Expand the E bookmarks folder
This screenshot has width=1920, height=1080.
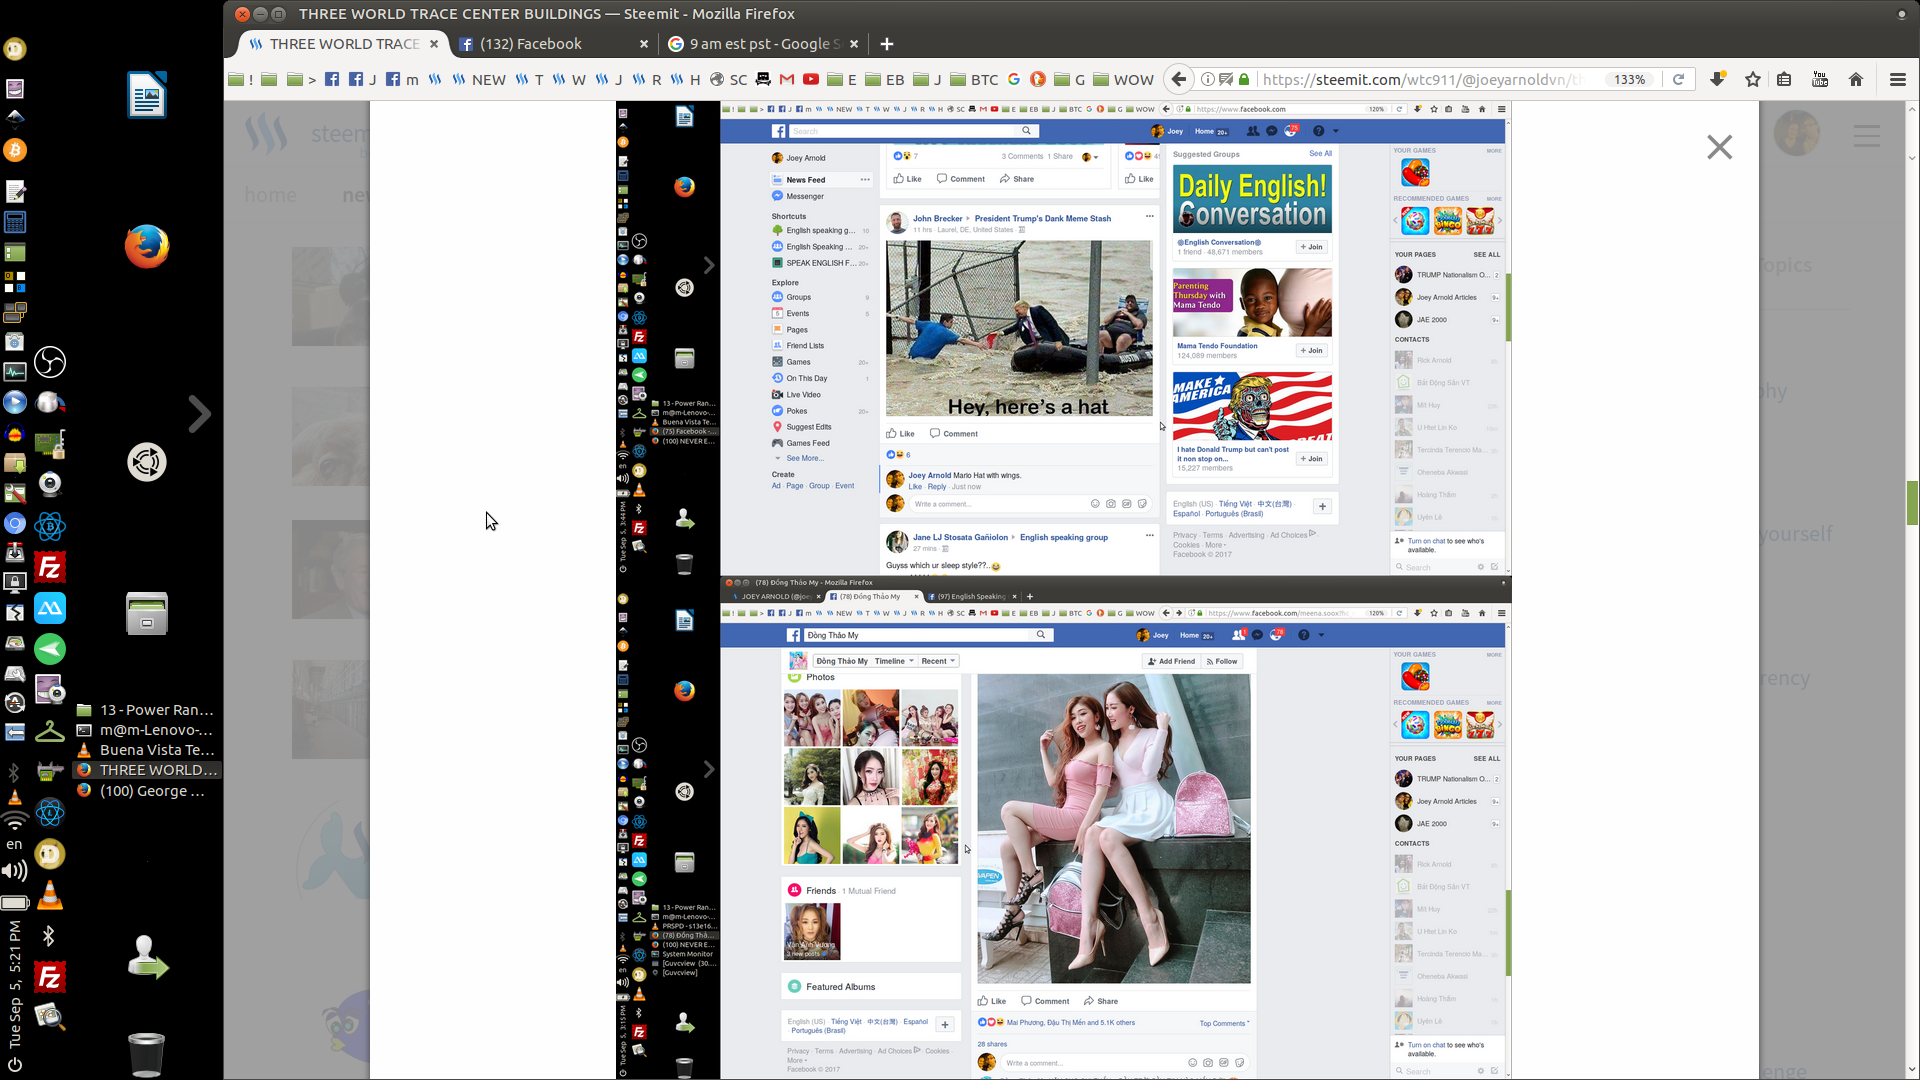(842, 80)
